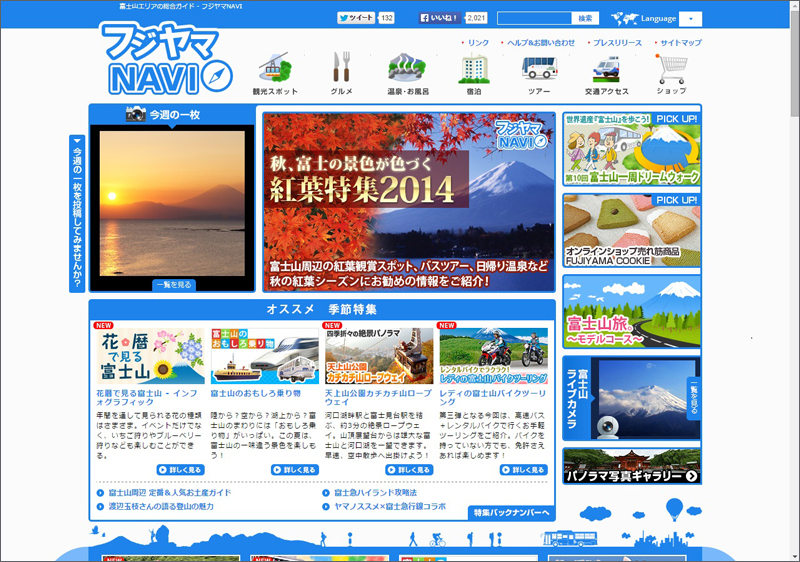Open the 富士山旅。モデルコース banner
The width and height of the screenshot is (800, 562).
(x=632, y=312)
